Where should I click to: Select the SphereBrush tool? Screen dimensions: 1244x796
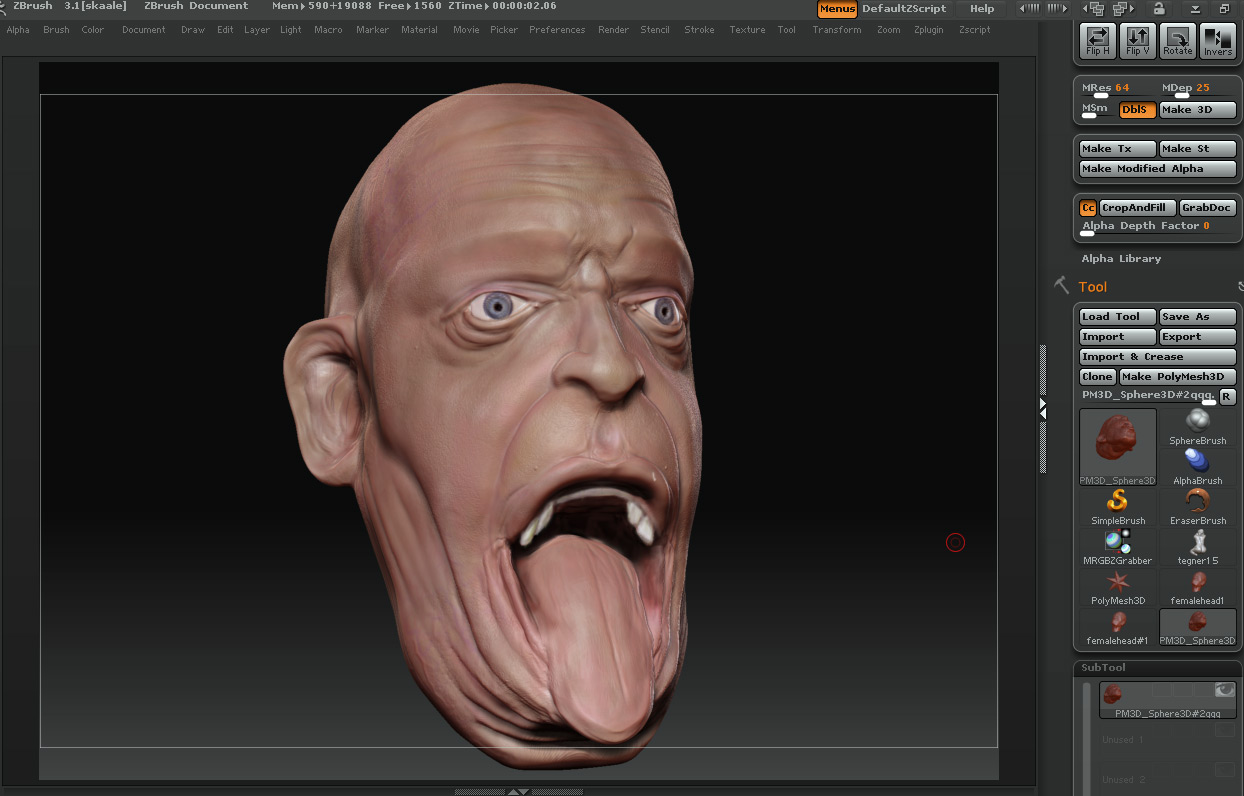coord(1197,427)
